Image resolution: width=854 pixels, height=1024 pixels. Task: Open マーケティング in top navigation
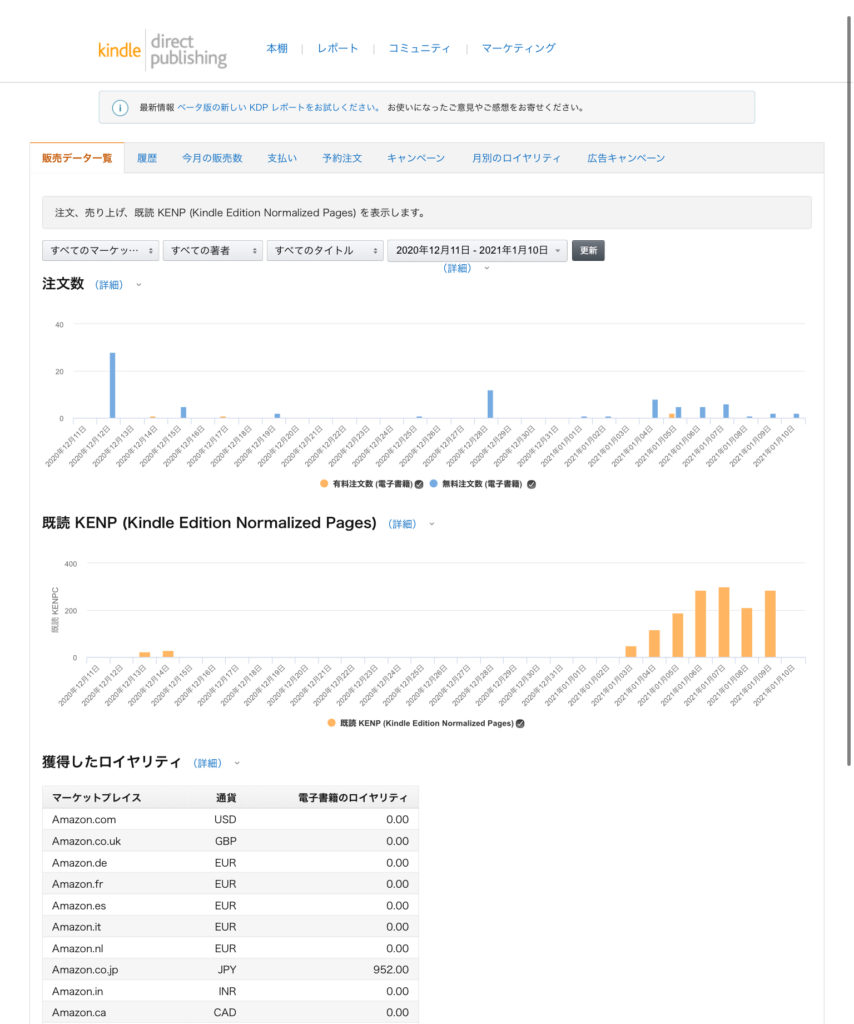(x=518, y=48)
